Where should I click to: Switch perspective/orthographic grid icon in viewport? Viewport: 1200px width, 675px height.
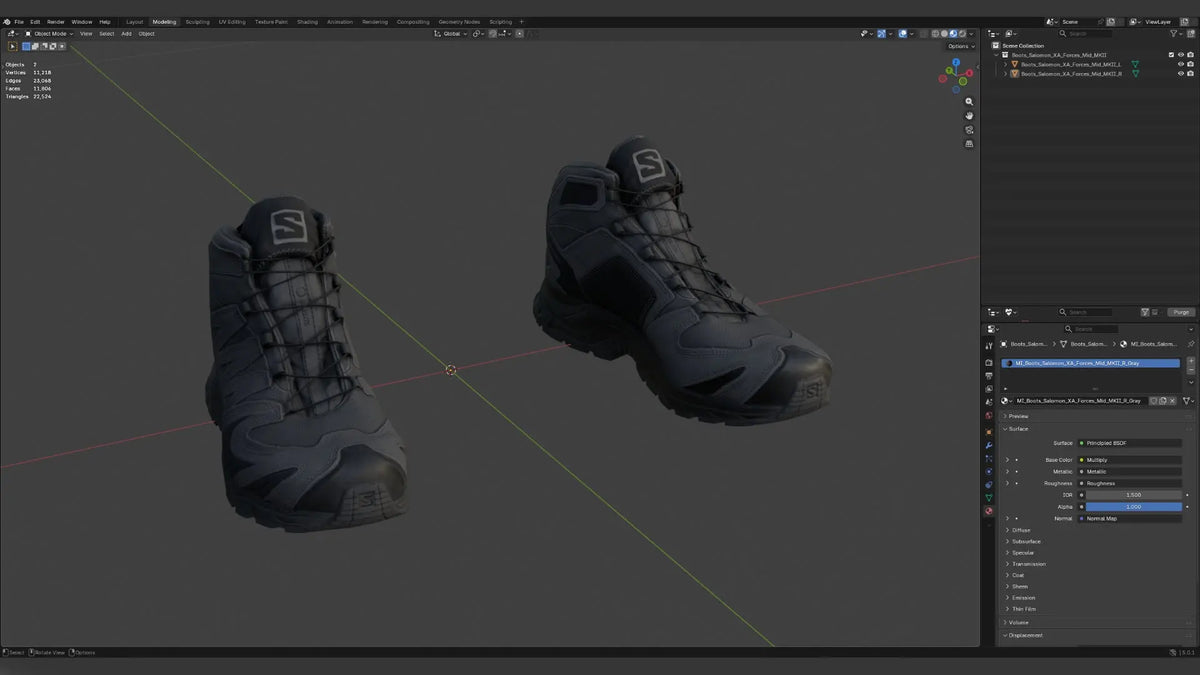[x=969, y=144]
